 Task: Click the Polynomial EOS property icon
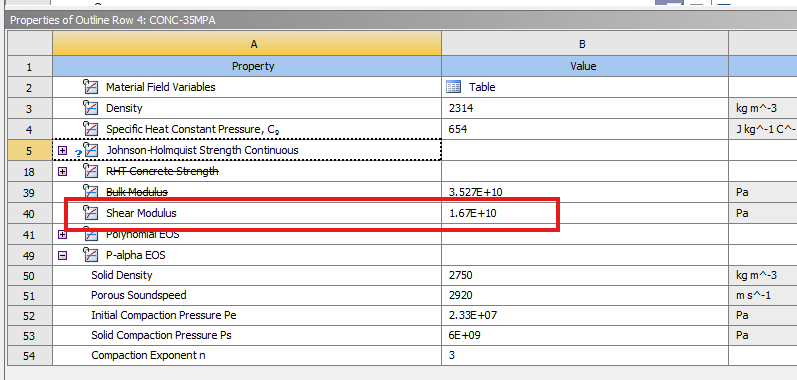tap(90, 234)
